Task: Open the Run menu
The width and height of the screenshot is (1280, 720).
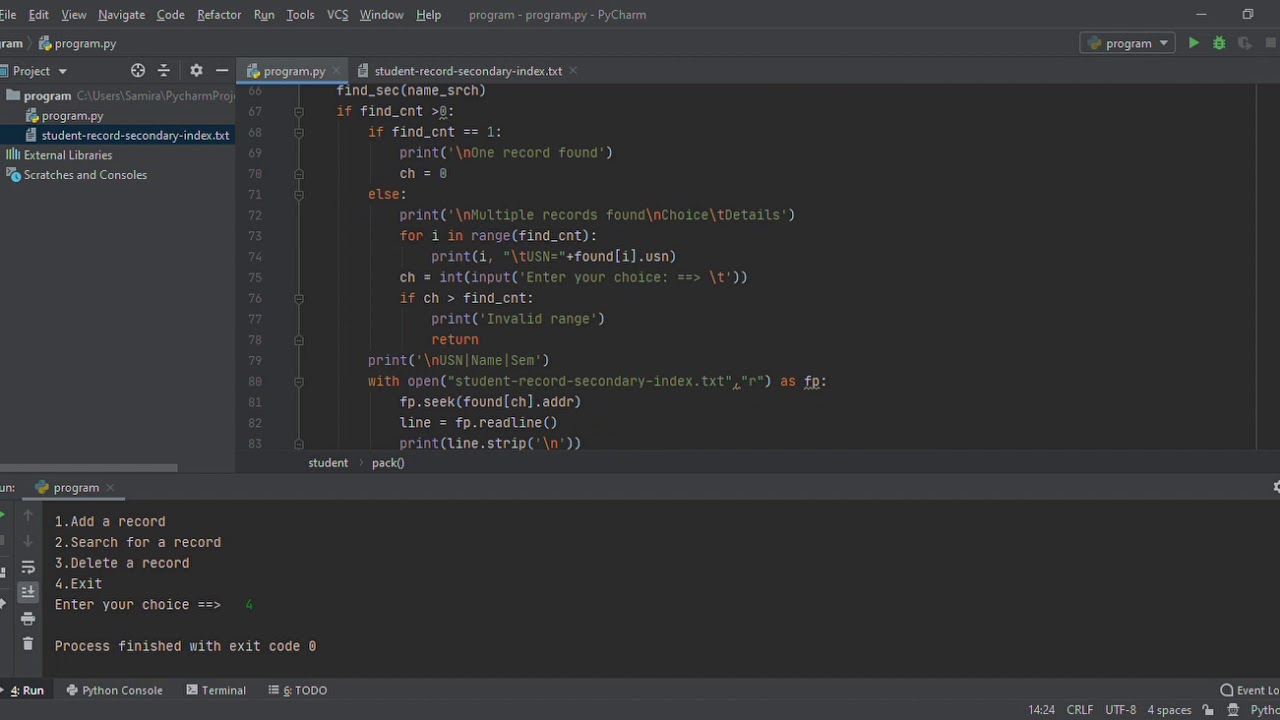Action: pyautogui.click(x=264, y=15)
